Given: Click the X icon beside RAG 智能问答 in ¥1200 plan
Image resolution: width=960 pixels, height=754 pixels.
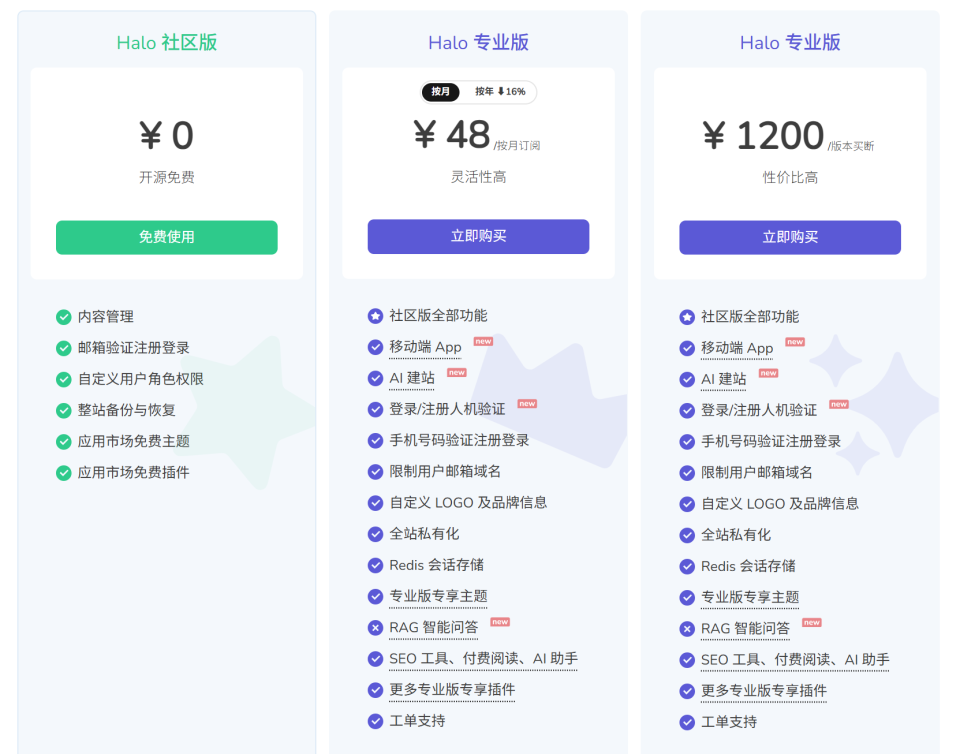Looking at the screenshot, I should 687,629.
